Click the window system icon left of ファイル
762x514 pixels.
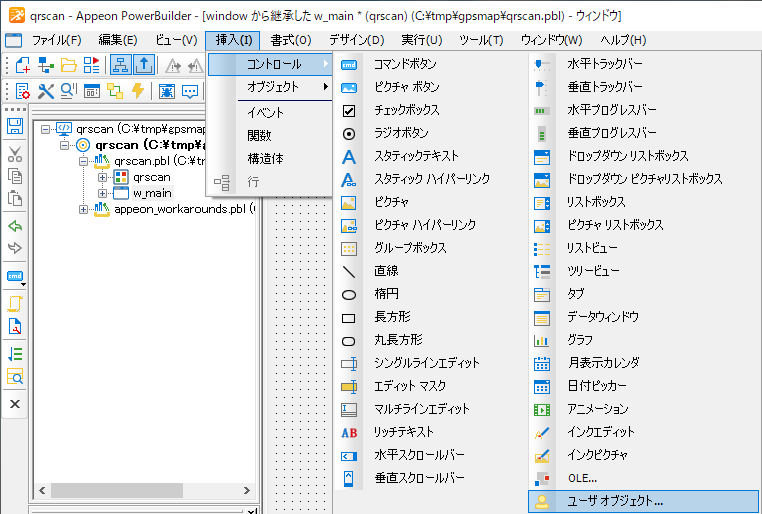(x=13, y=40)
